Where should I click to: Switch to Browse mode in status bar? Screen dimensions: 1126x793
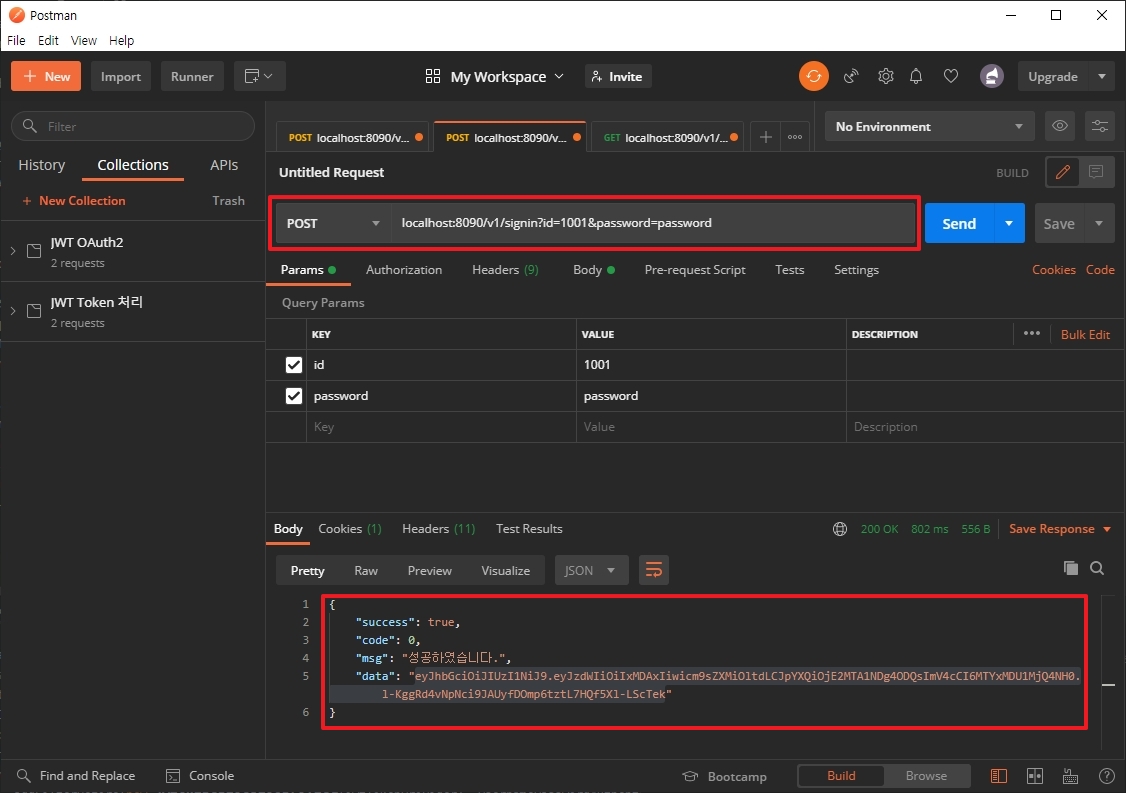pyautogui.click(x=926, y=776)
